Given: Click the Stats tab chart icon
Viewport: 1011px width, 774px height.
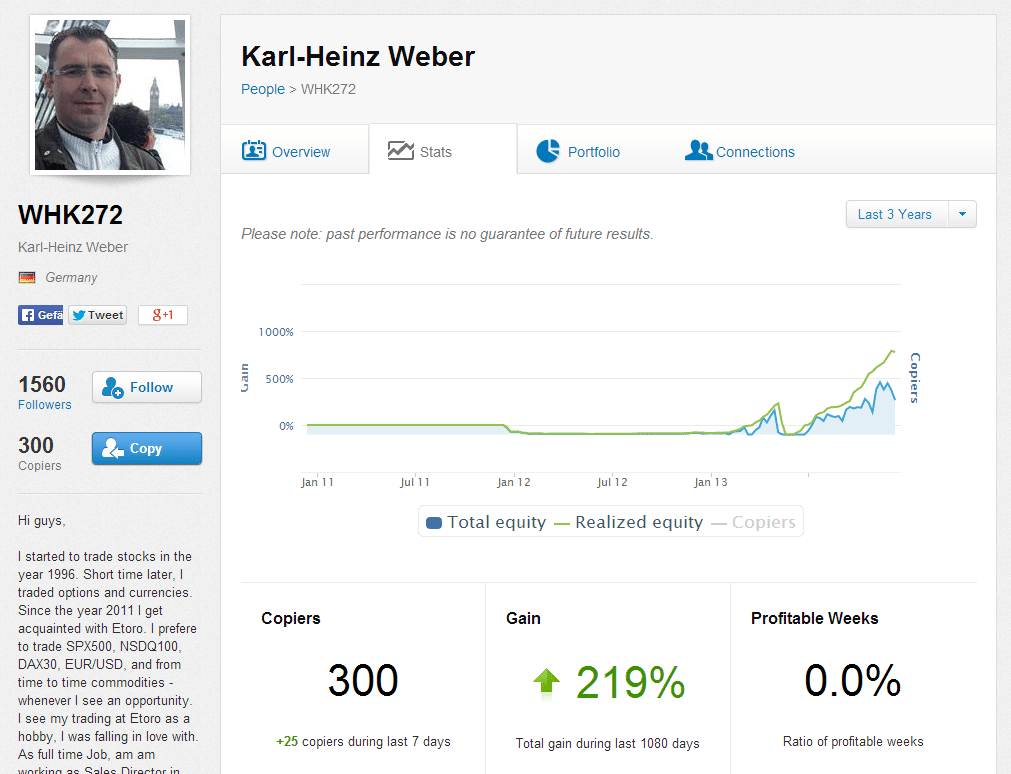Looking at the screenshot, I should coord(401,151).
